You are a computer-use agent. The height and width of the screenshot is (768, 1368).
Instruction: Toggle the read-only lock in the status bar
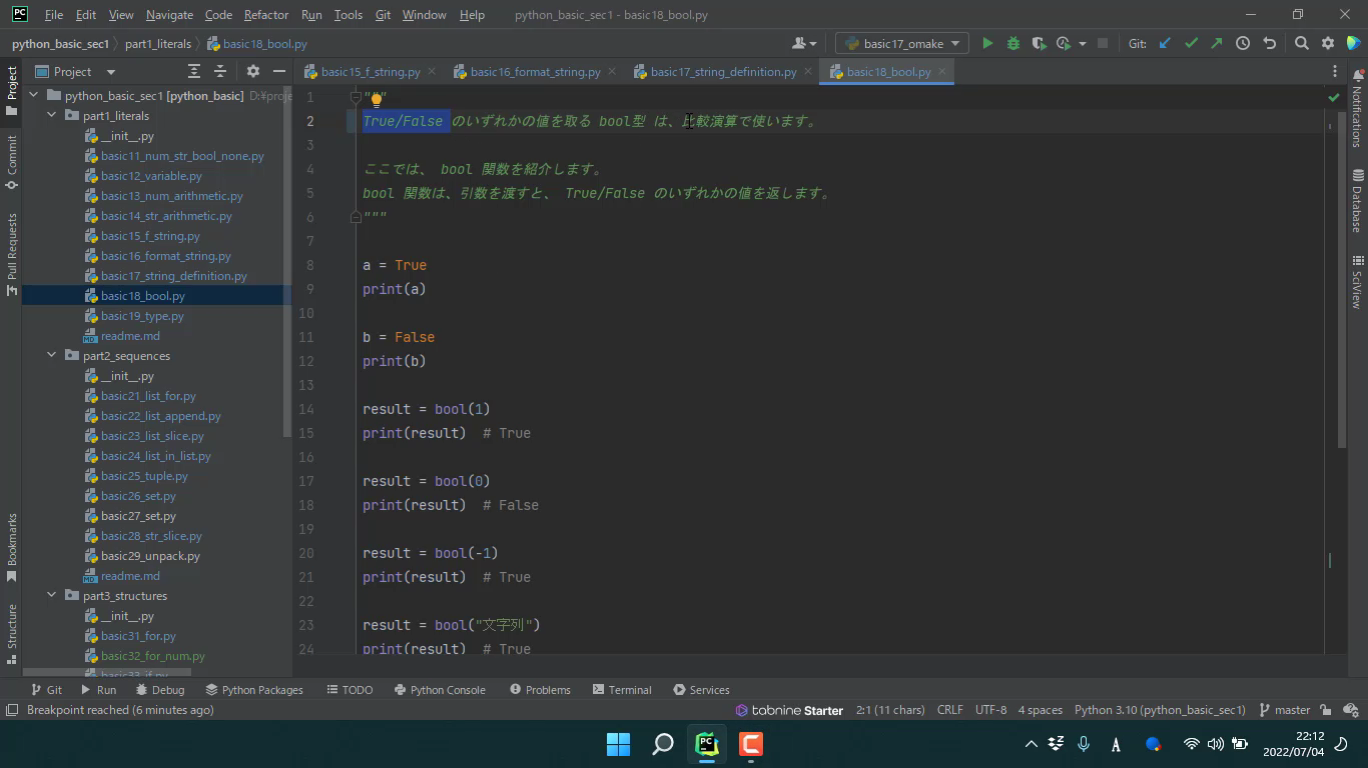pos(1326,710)
